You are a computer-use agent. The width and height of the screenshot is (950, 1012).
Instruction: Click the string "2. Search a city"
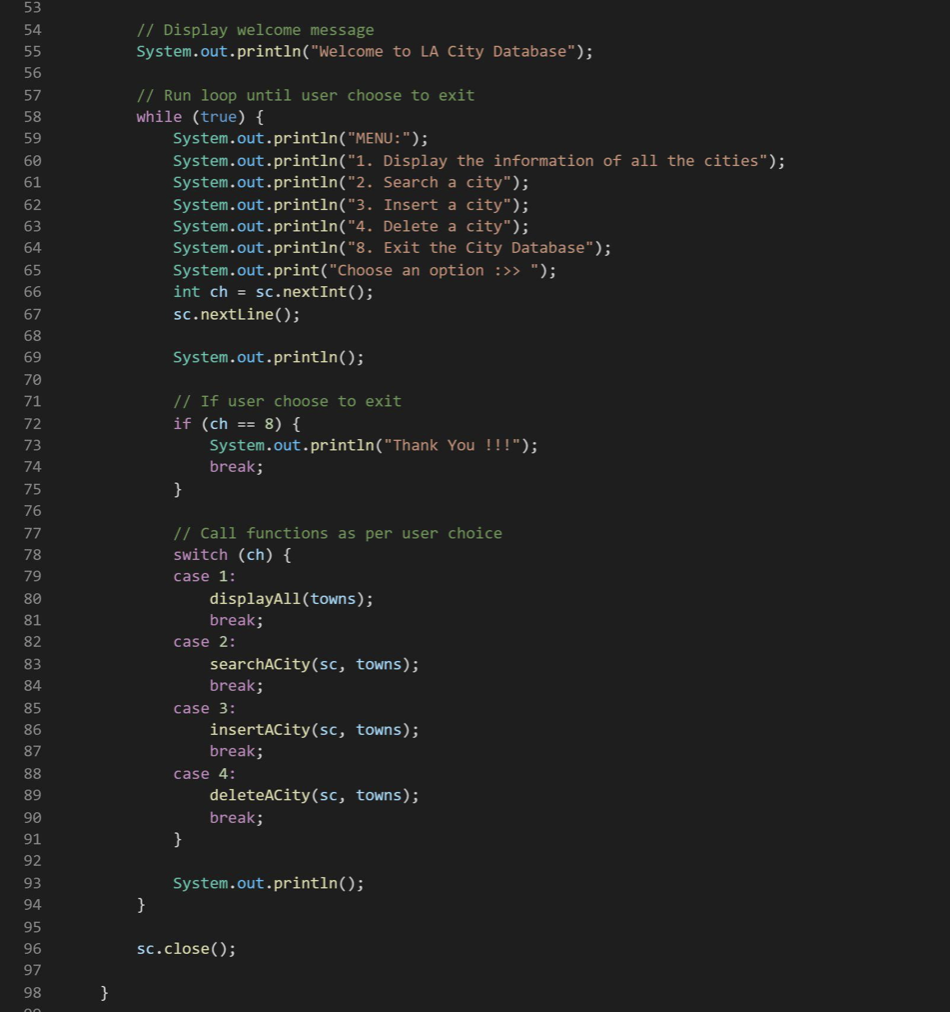coord(429,183)
